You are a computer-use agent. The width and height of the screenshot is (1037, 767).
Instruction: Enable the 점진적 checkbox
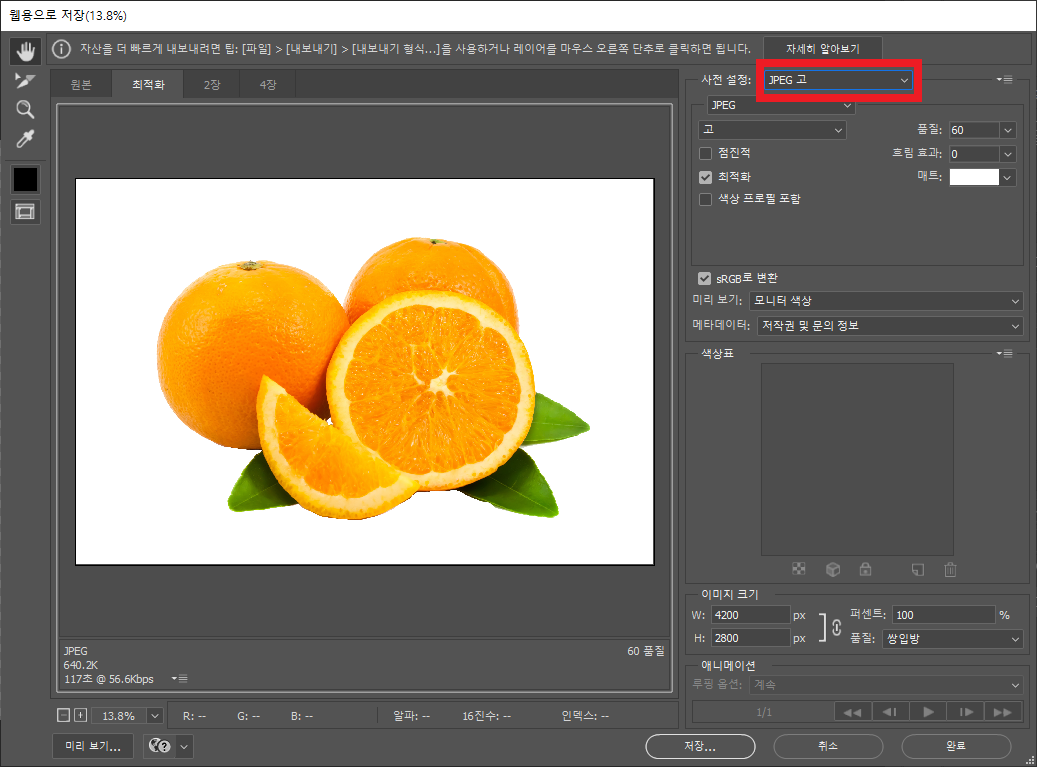(x=706, y=153)
